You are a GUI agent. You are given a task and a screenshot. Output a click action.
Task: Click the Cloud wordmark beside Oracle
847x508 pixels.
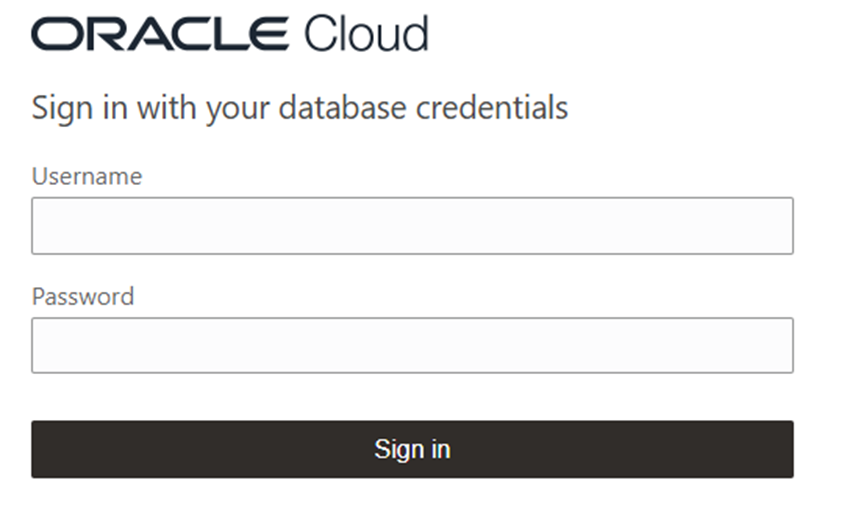click(x=366, y=34)
